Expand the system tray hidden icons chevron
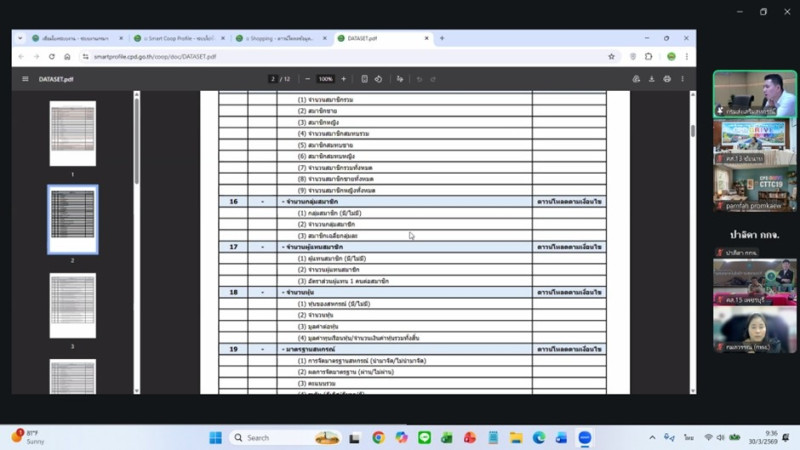Viewport: 800px width, 450px height. tap(652, 437)
